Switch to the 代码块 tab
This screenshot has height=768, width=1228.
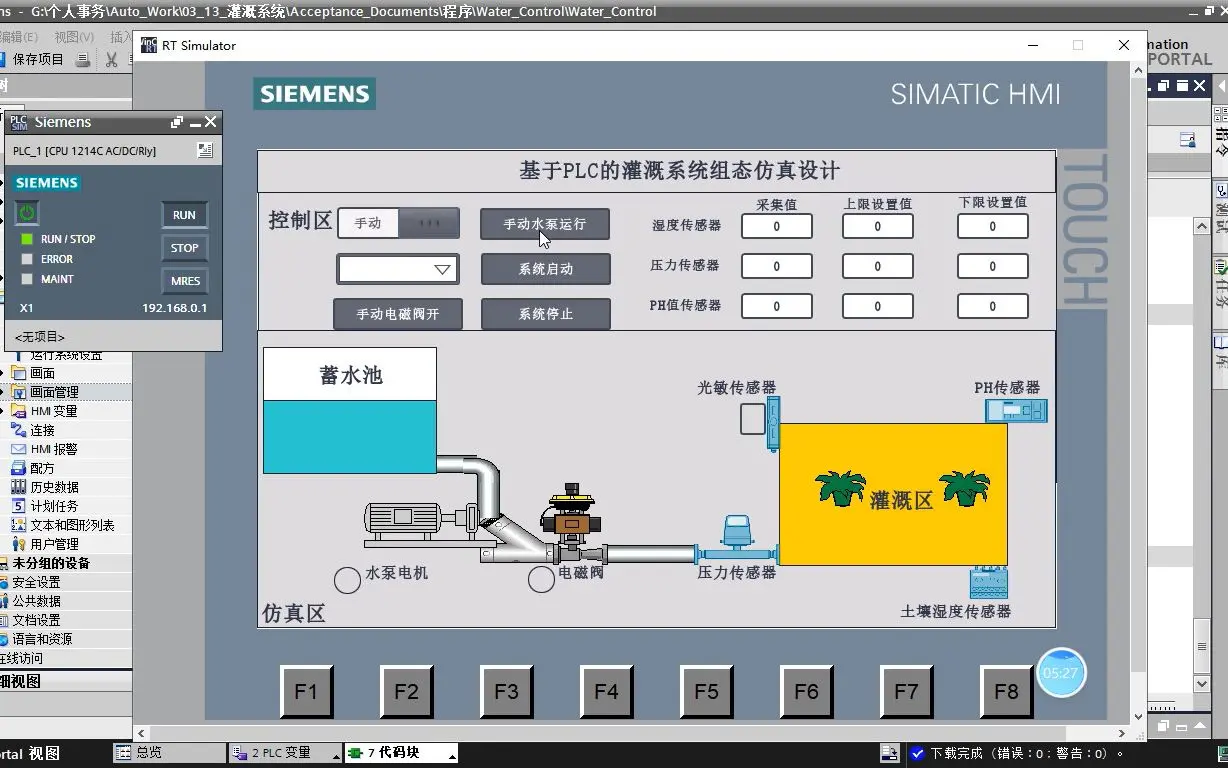[x=401, y=753]
